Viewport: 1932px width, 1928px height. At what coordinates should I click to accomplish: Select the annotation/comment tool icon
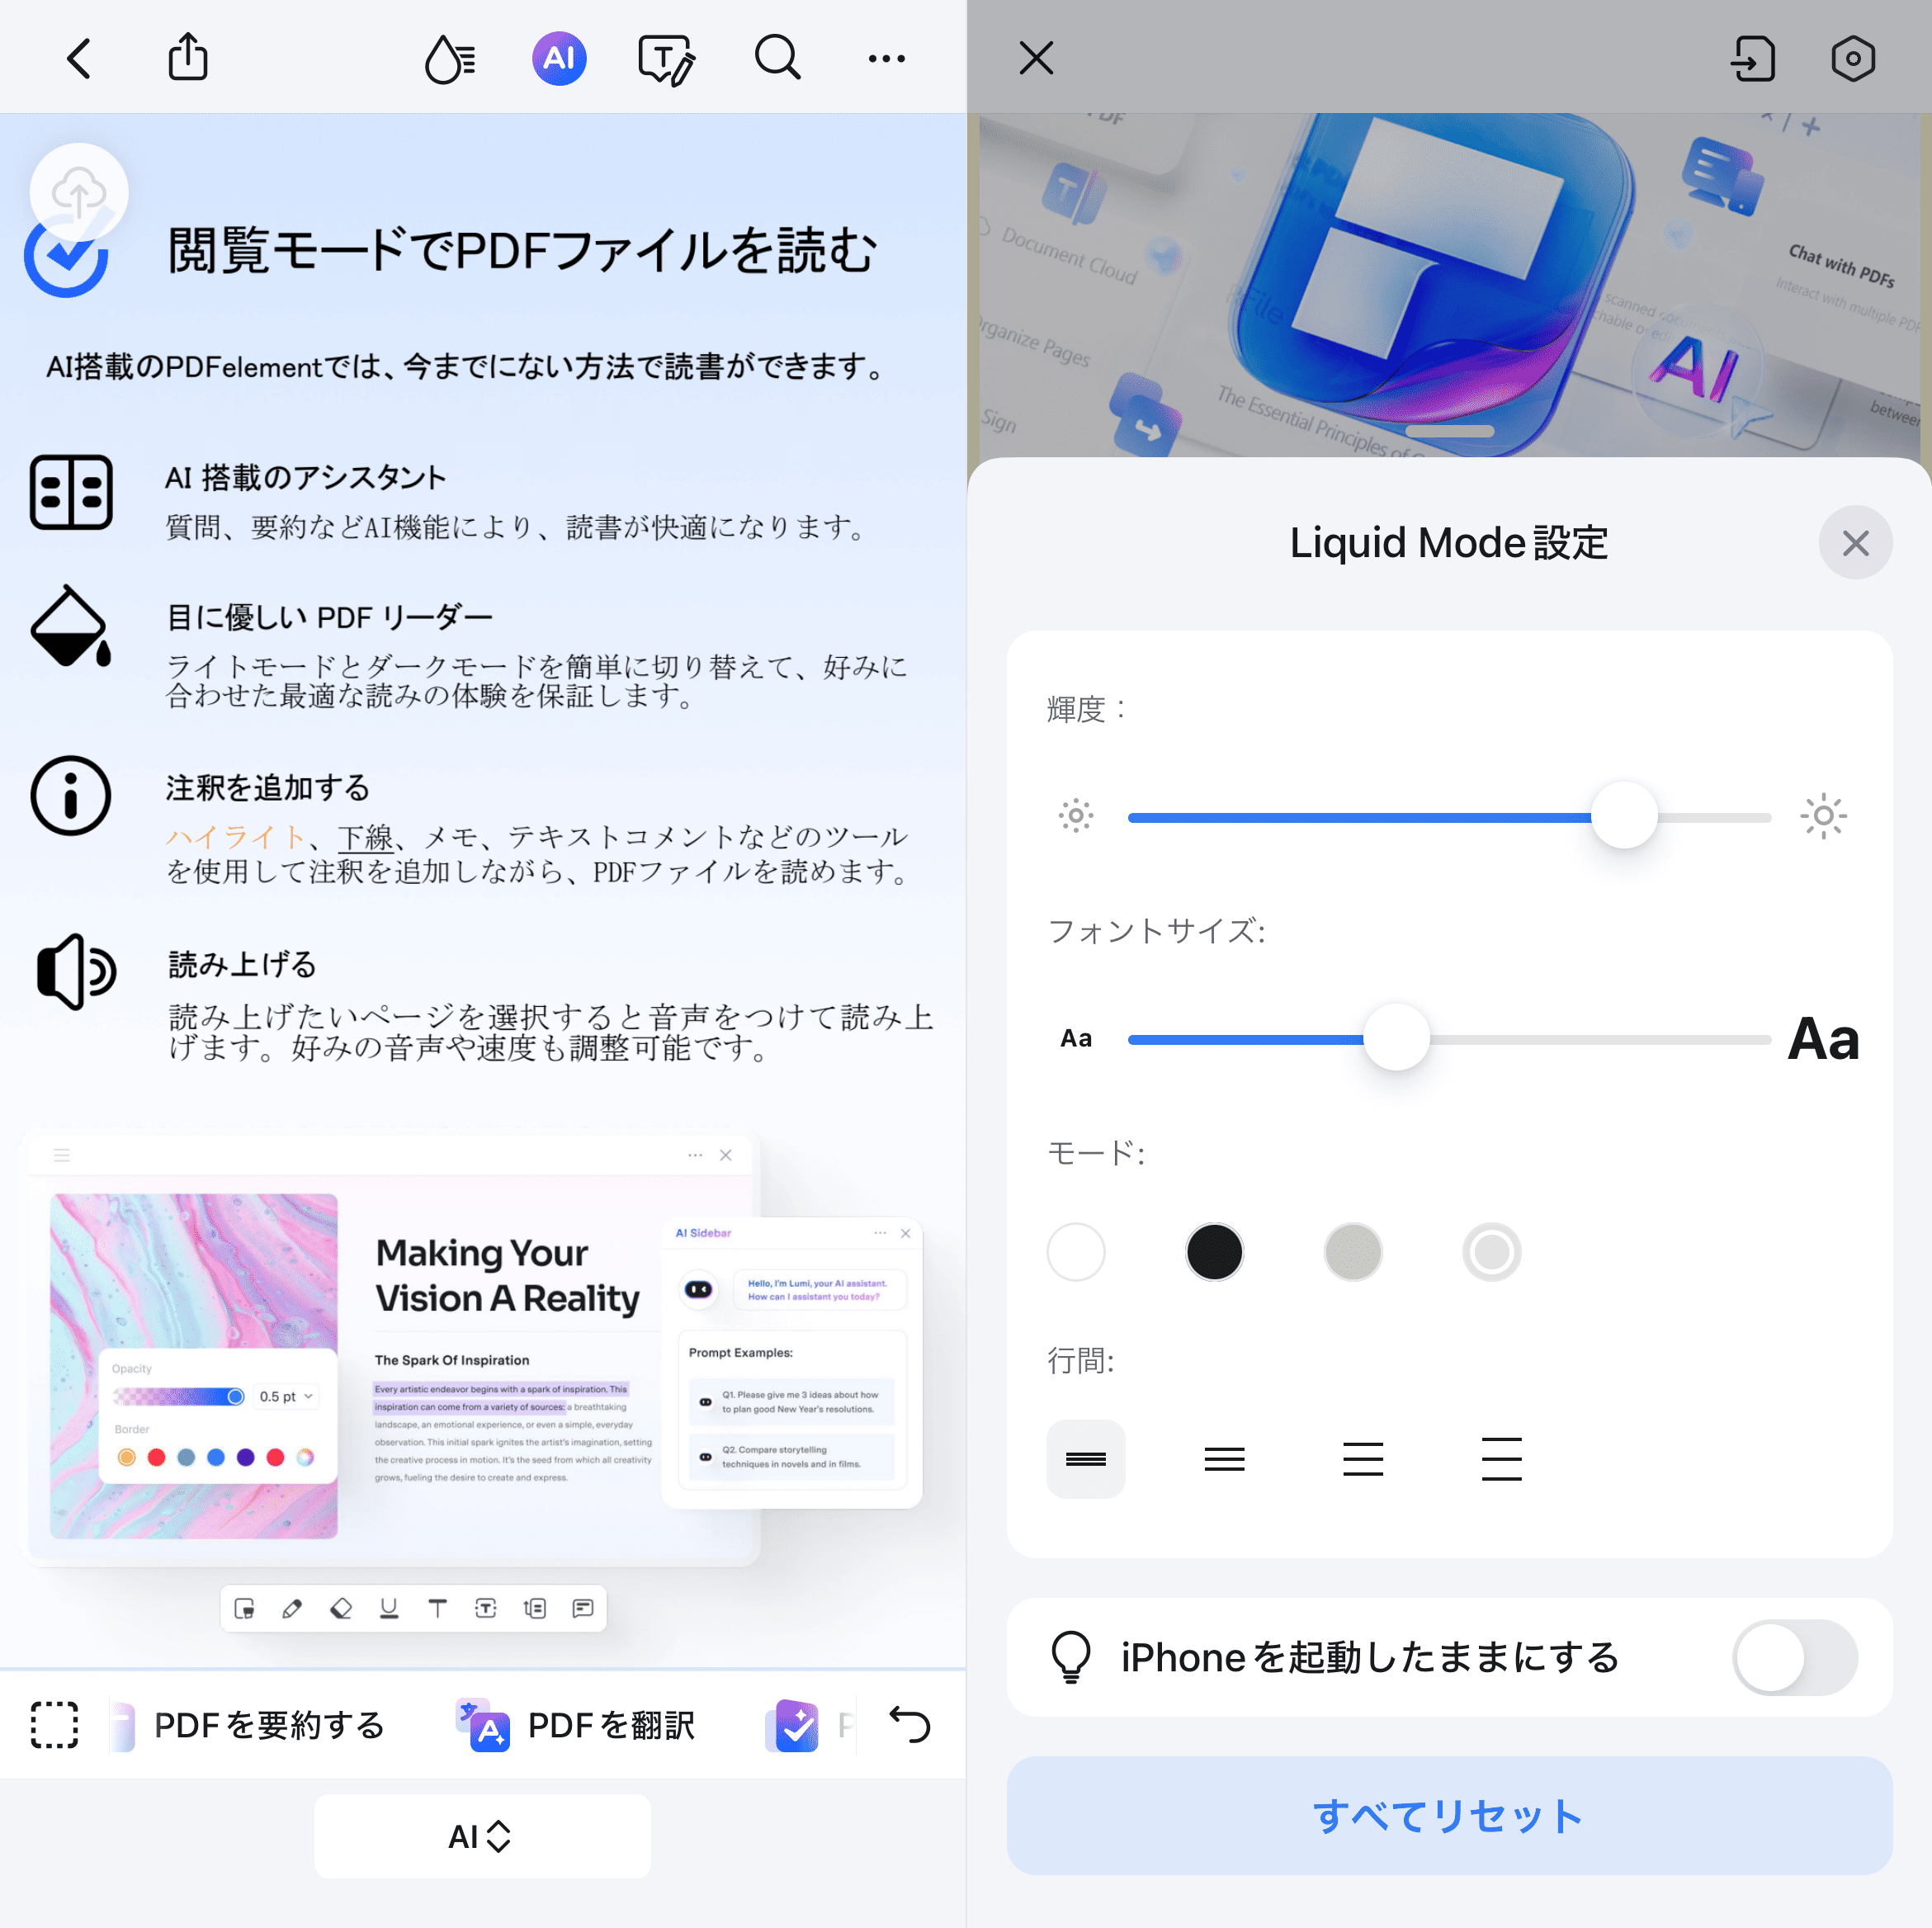click(x=584, y=1607)
